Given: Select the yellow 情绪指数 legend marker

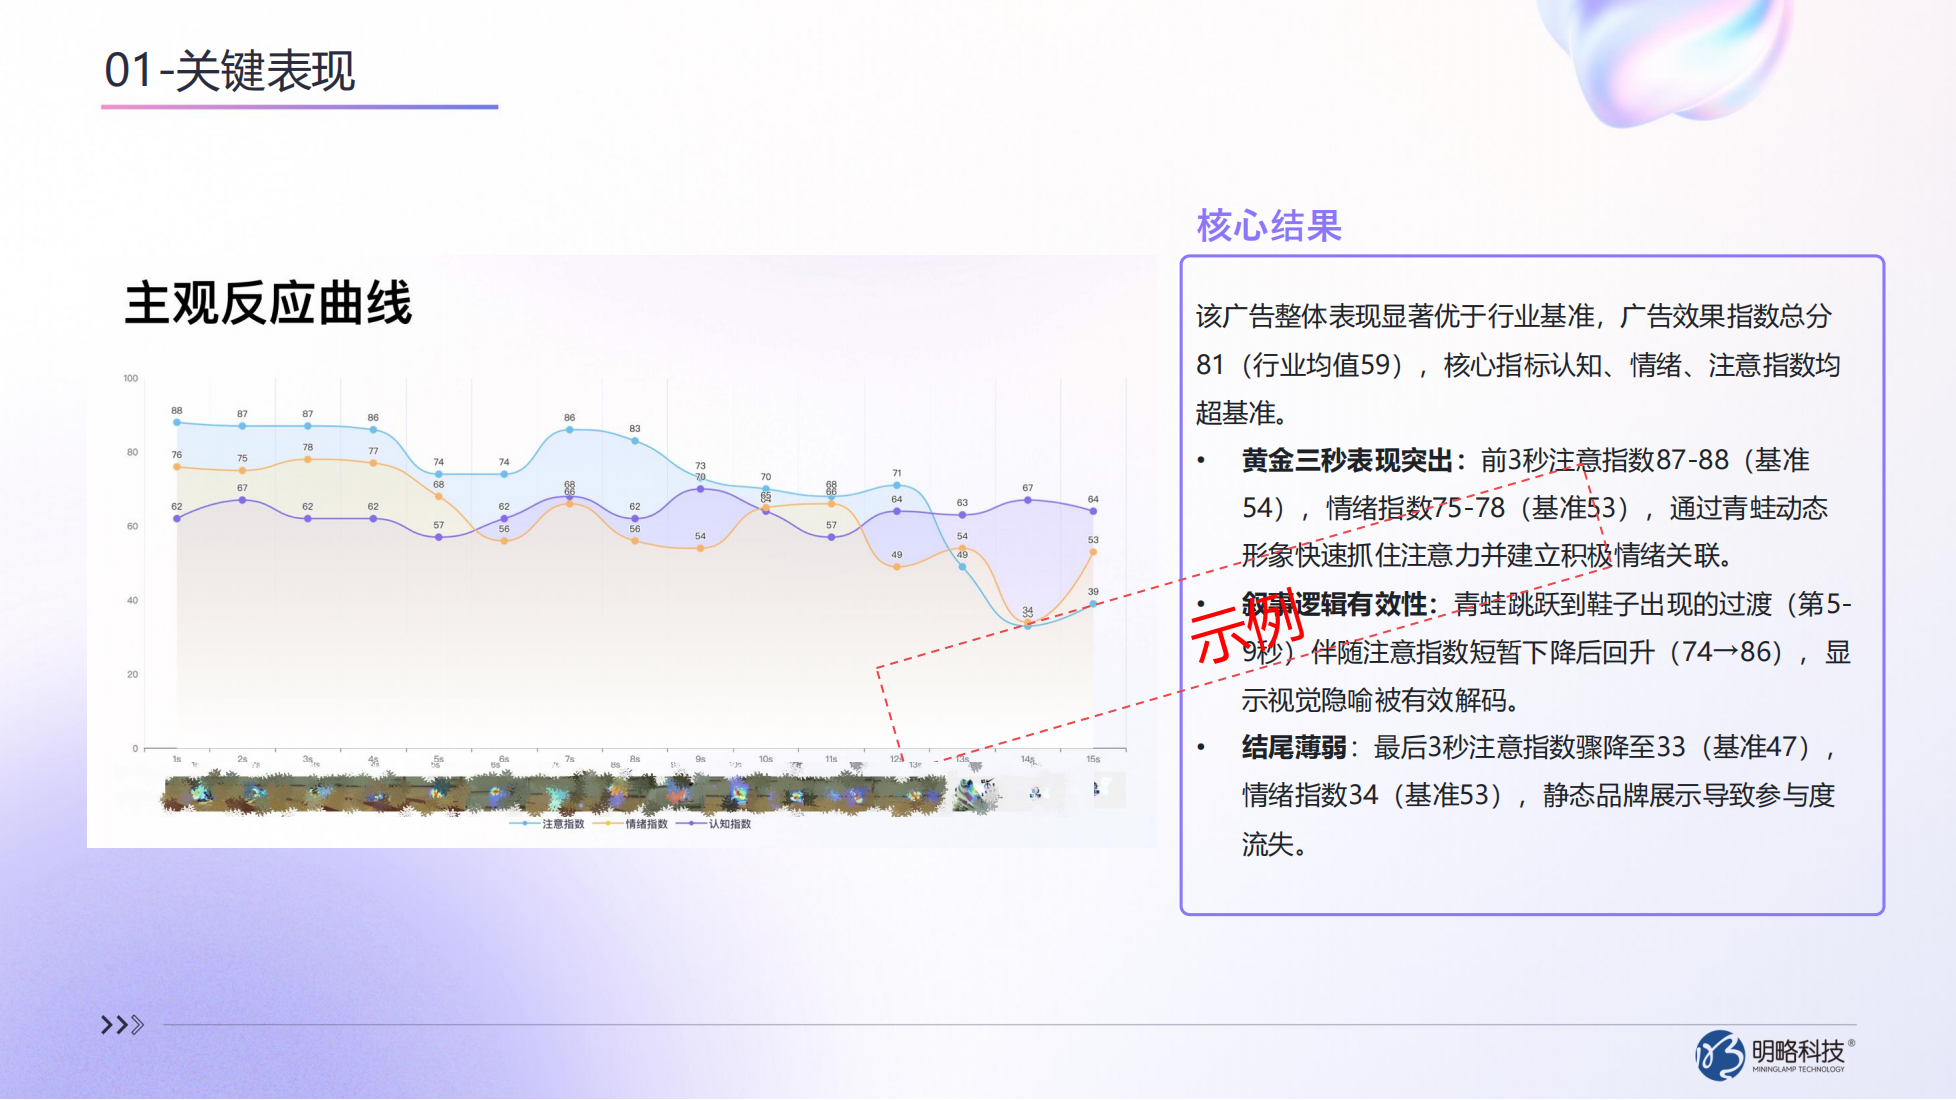Looking at the screenshot, I should 608,823.
